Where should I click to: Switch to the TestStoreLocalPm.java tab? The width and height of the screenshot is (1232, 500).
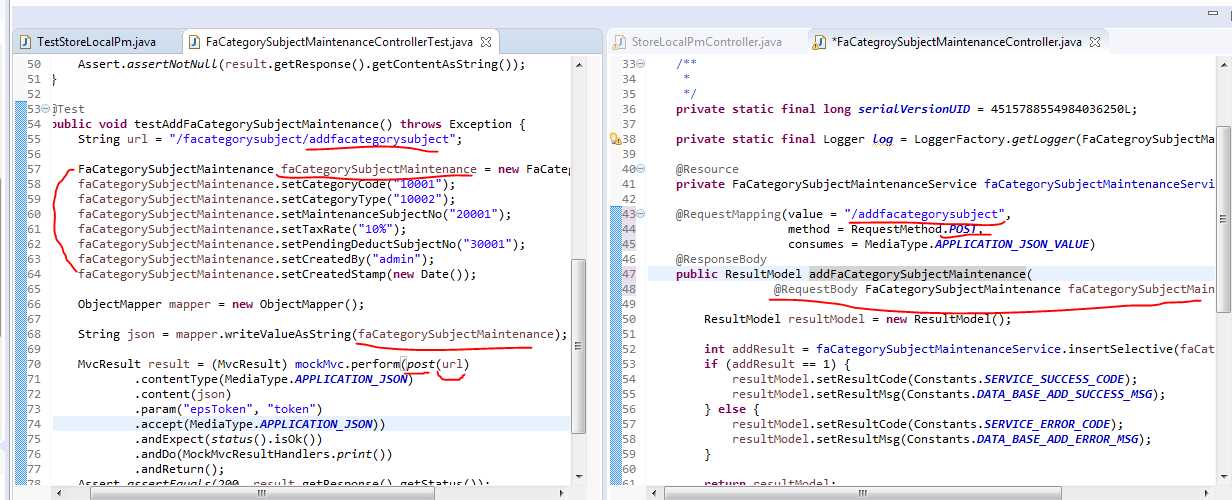pyautogui.click(x=87, y=42)
